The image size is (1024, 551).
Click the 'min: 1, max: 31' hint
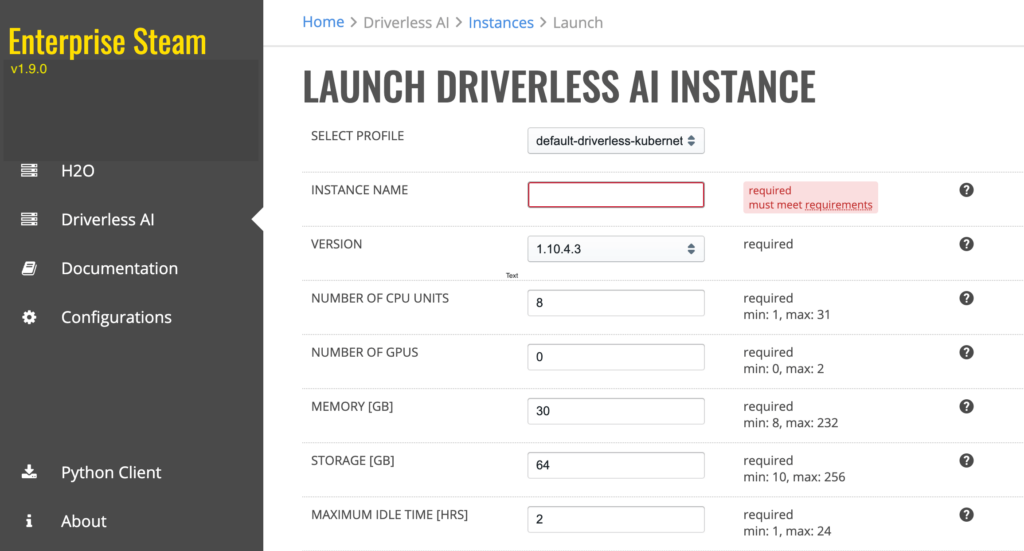pos(787,315)
